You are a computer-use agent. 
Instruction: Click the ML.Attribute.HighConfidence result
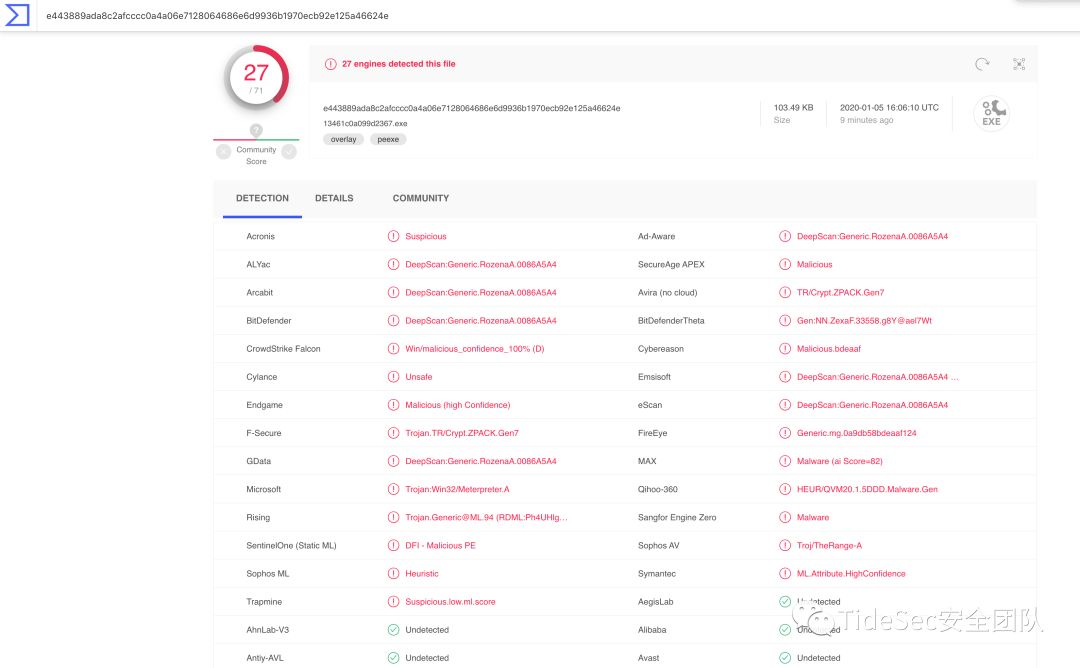(851, 574)
